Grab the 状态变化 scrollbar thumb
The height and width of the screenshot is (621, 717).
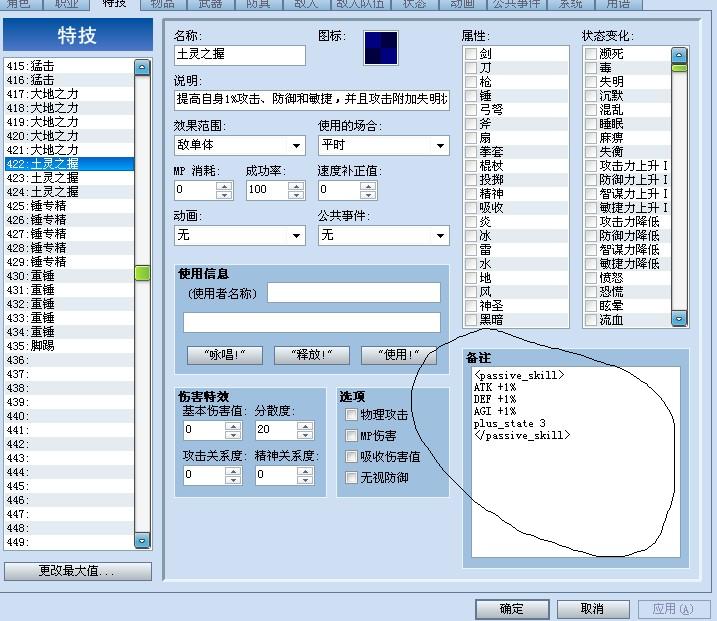click(x=679, y=68)
